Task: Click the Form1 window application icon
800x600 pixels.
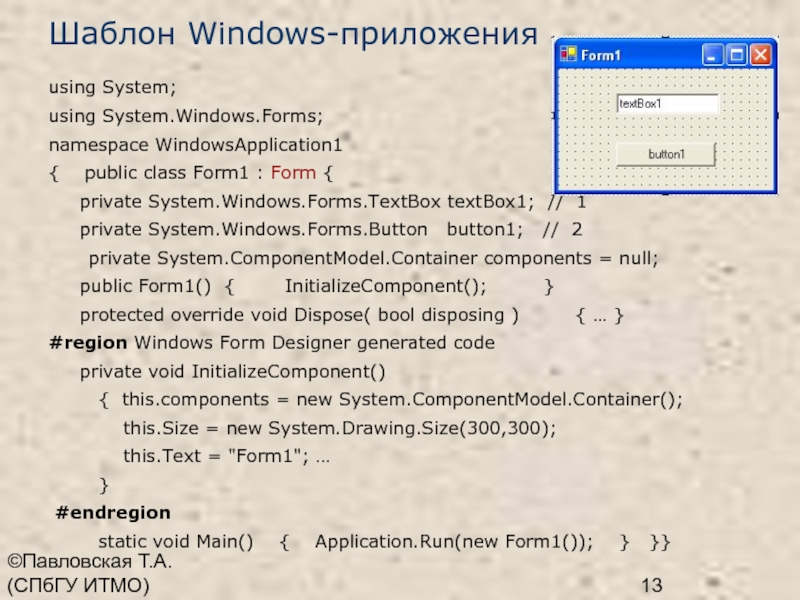Action: [568, 54]
